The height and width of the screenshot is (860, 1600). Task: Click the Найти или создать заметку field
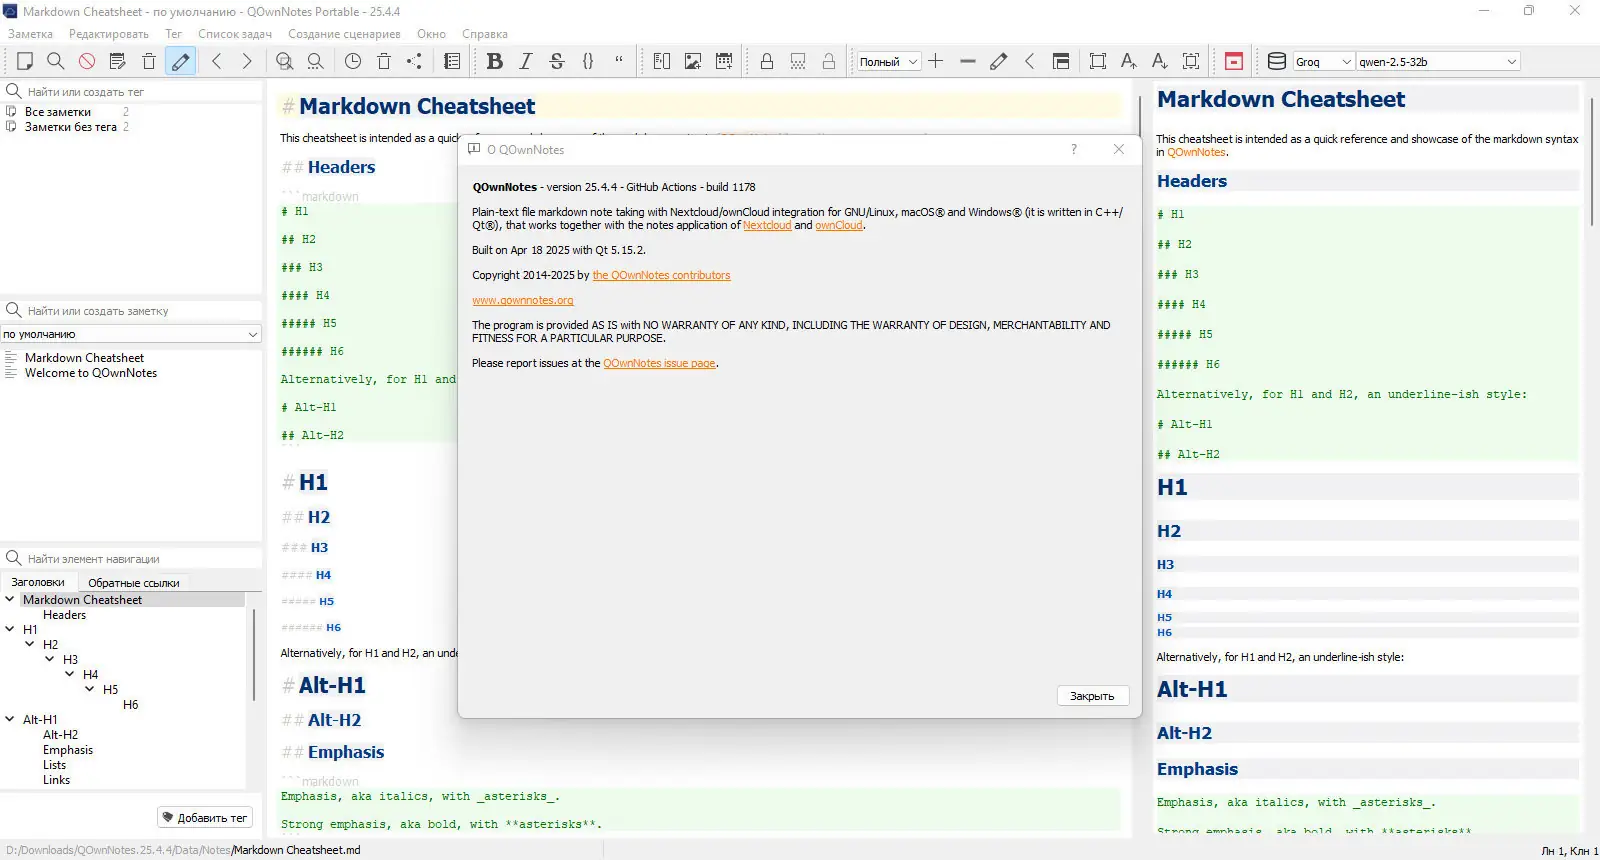pos(131,311)
